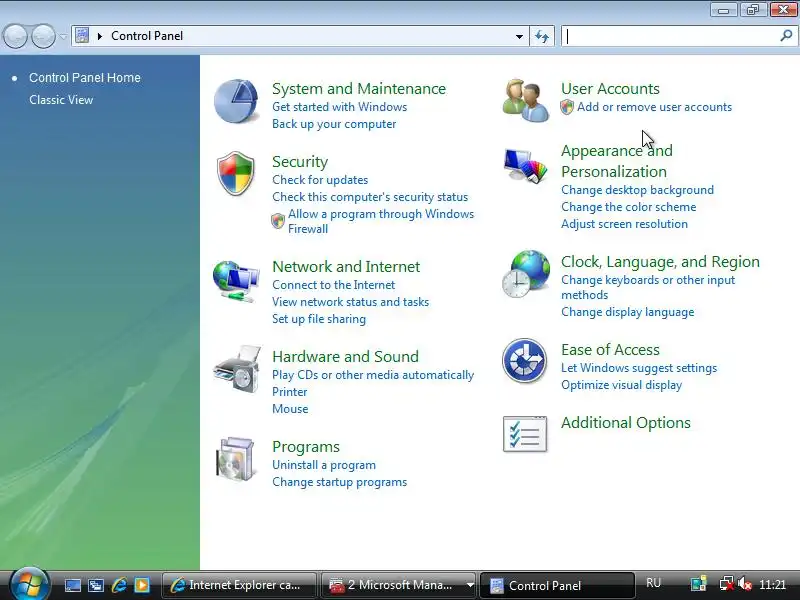
Task: Launch Windows Media Player from Quick Launch
Action: click(142, 585)
